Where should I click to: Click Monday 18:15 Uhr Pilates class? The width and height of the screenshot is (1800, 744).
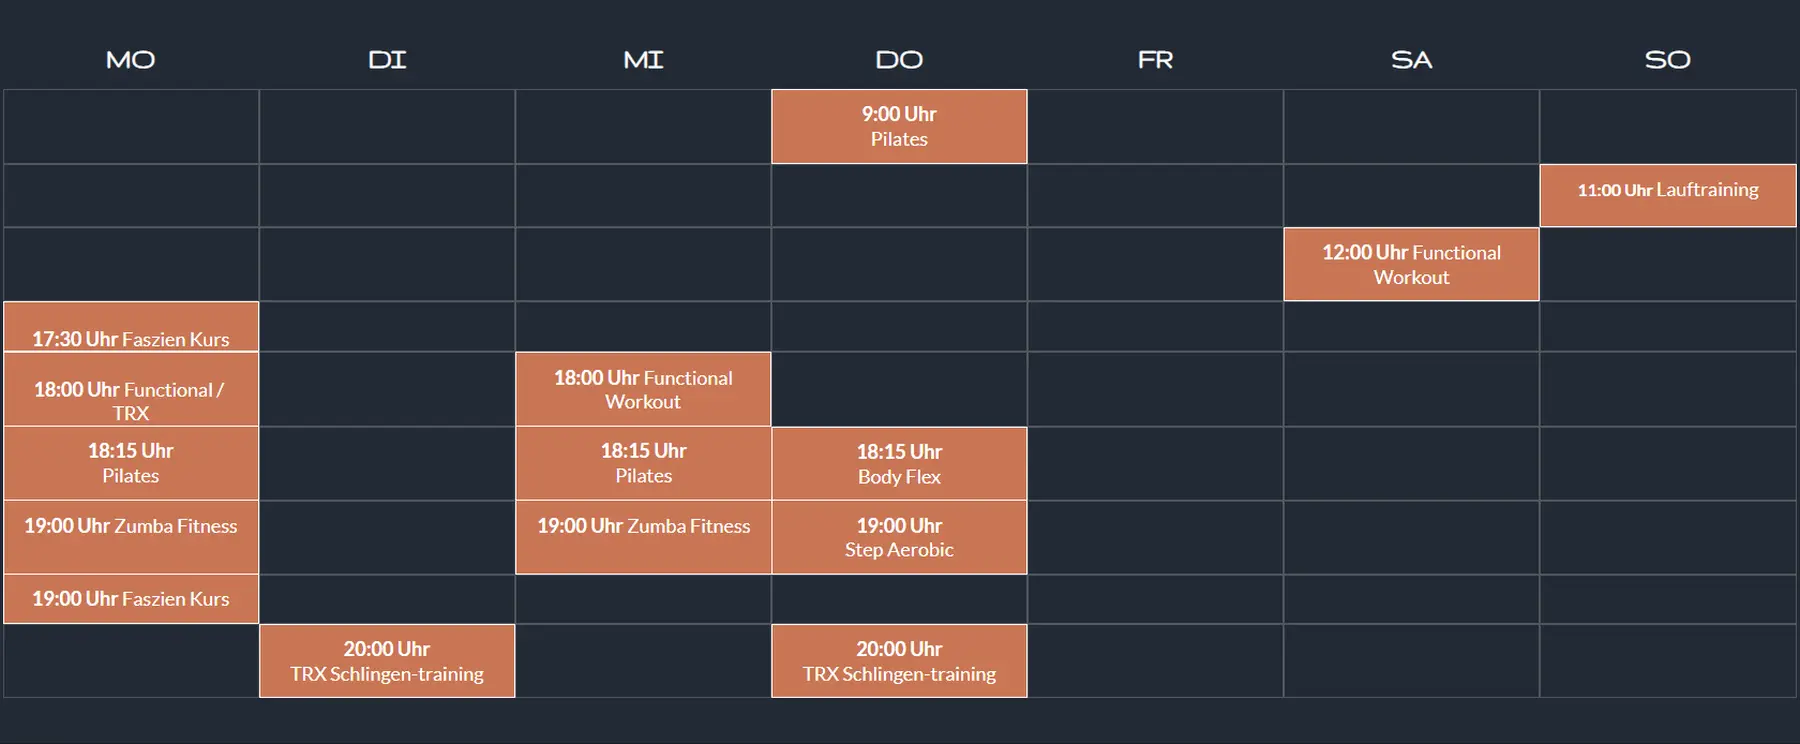tap(131, 463)
